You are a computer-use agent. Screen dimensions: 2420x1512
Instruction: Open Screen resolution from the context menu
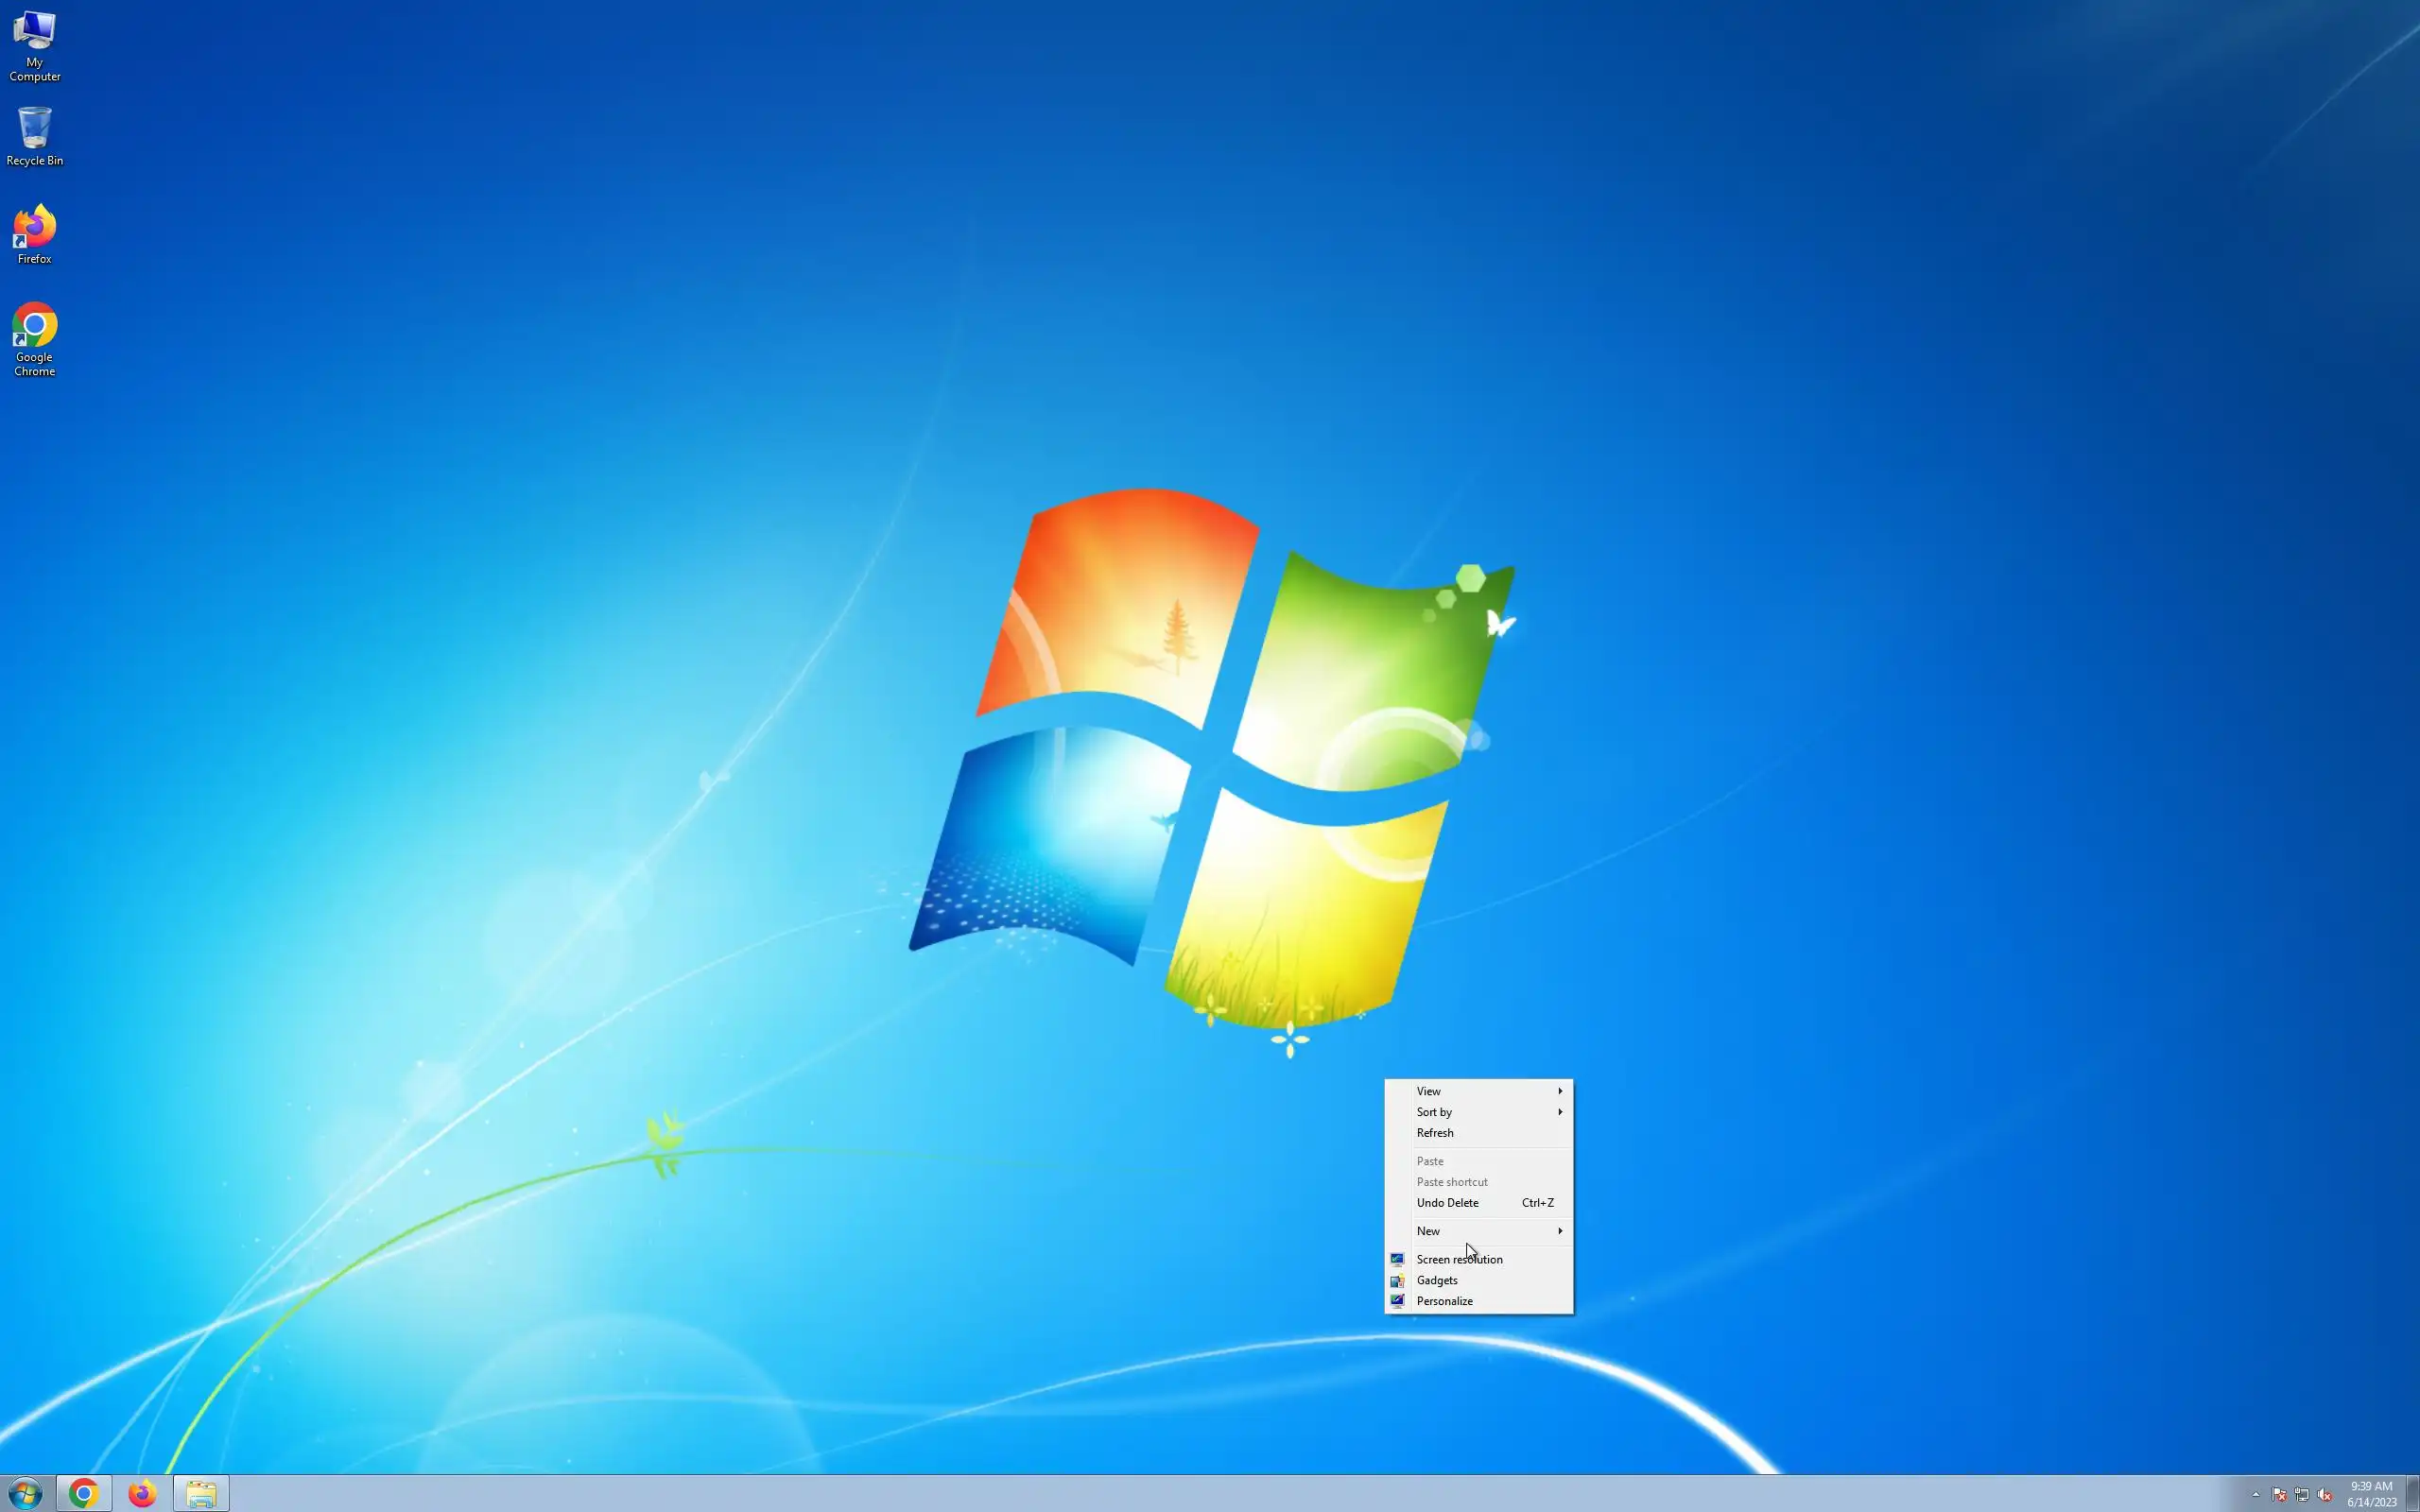1459,1260
